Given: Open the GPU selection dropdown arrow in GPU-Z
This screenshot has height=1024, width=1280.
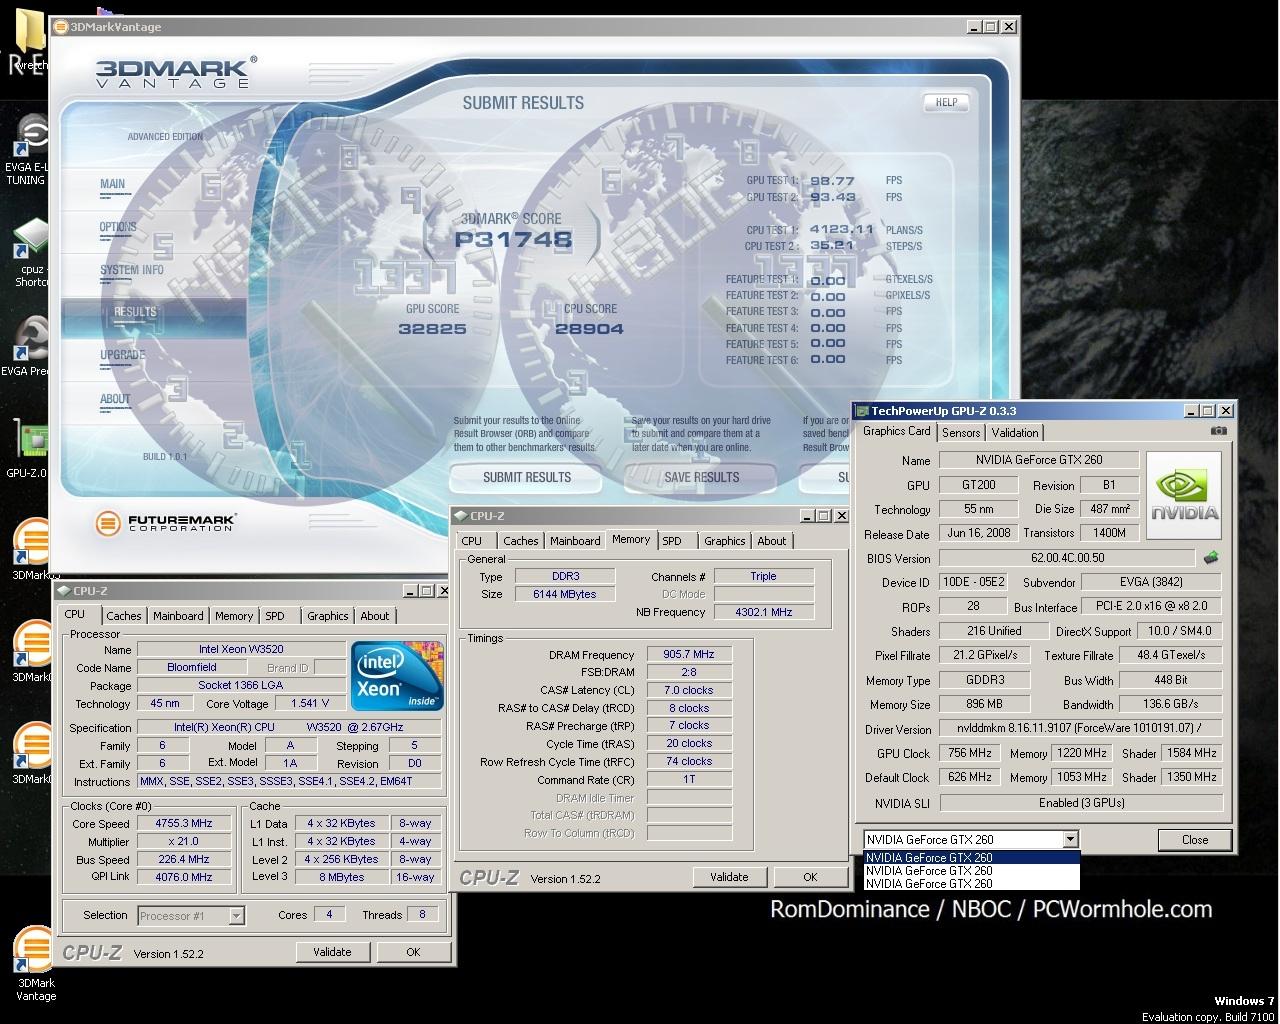Looking at the screenshot, I should point(1070,840).
